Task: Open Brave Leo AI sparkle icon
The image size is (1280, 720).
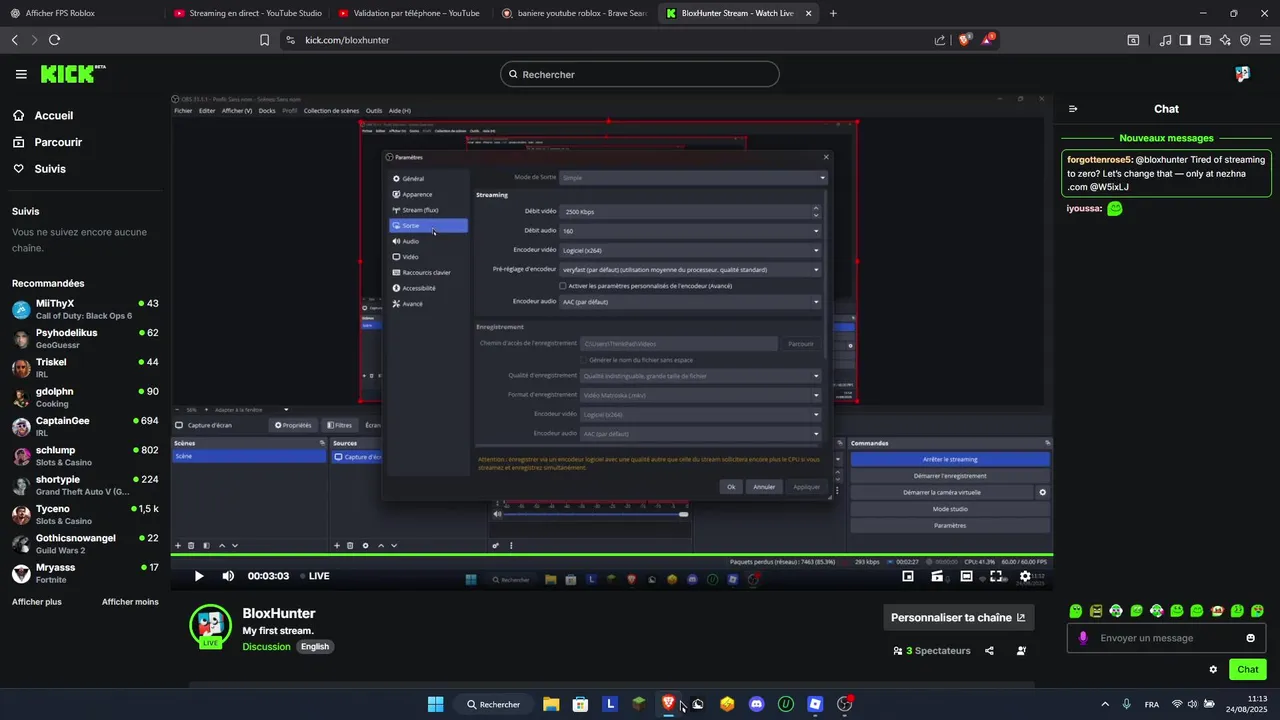Action: click(x=1225, y=40)
